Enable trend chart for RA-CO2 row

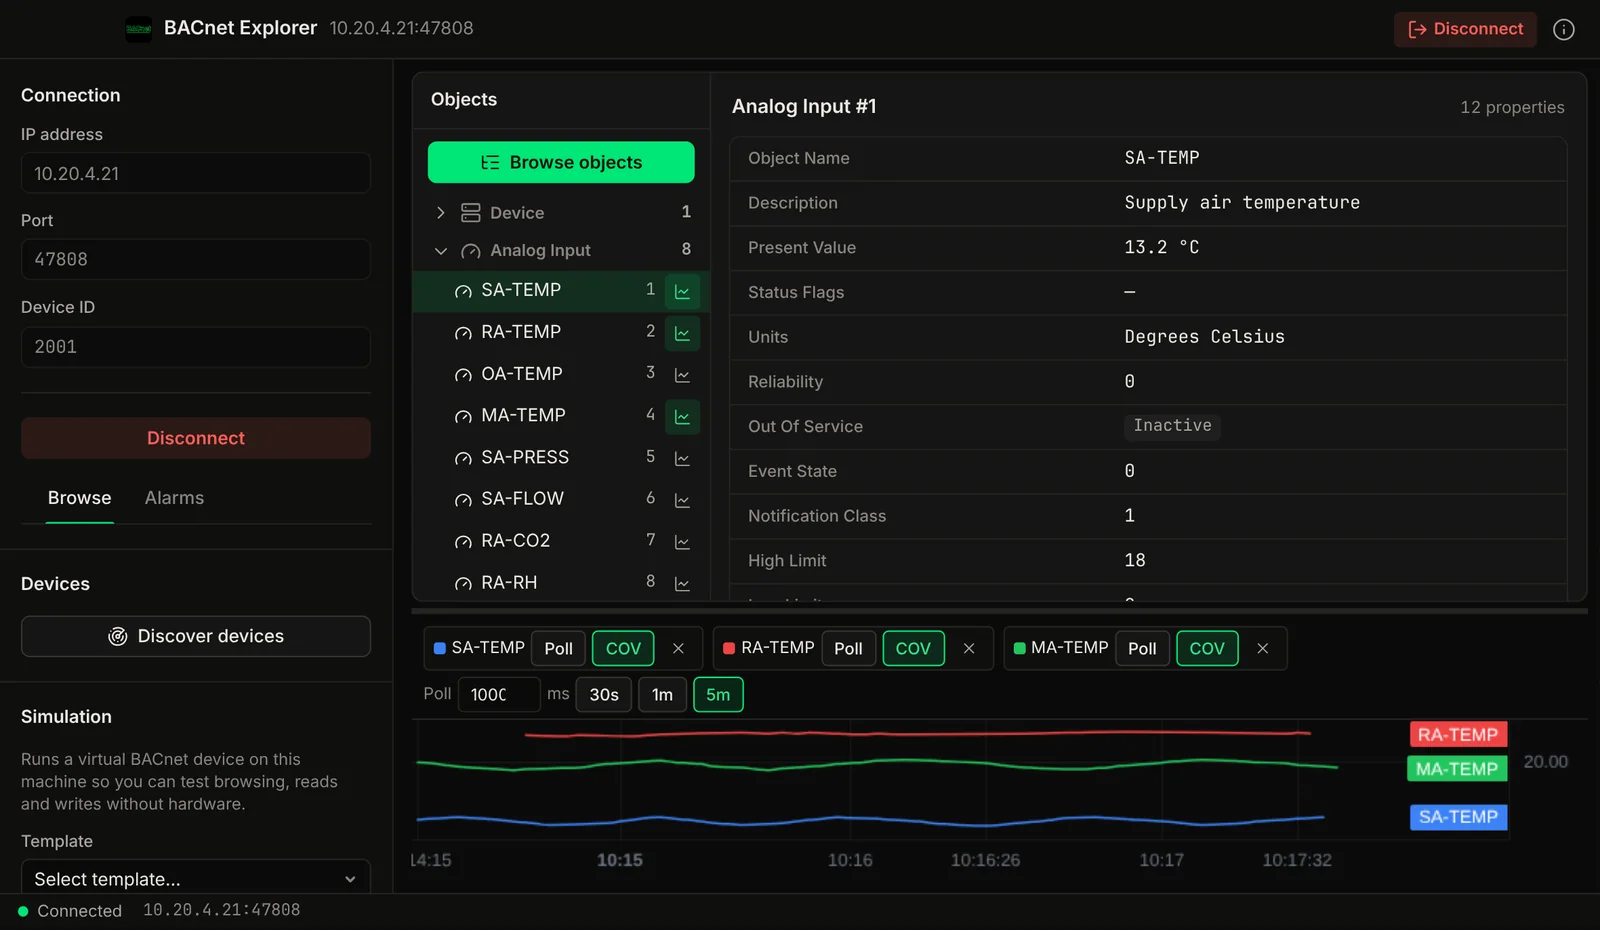[682, 542]
